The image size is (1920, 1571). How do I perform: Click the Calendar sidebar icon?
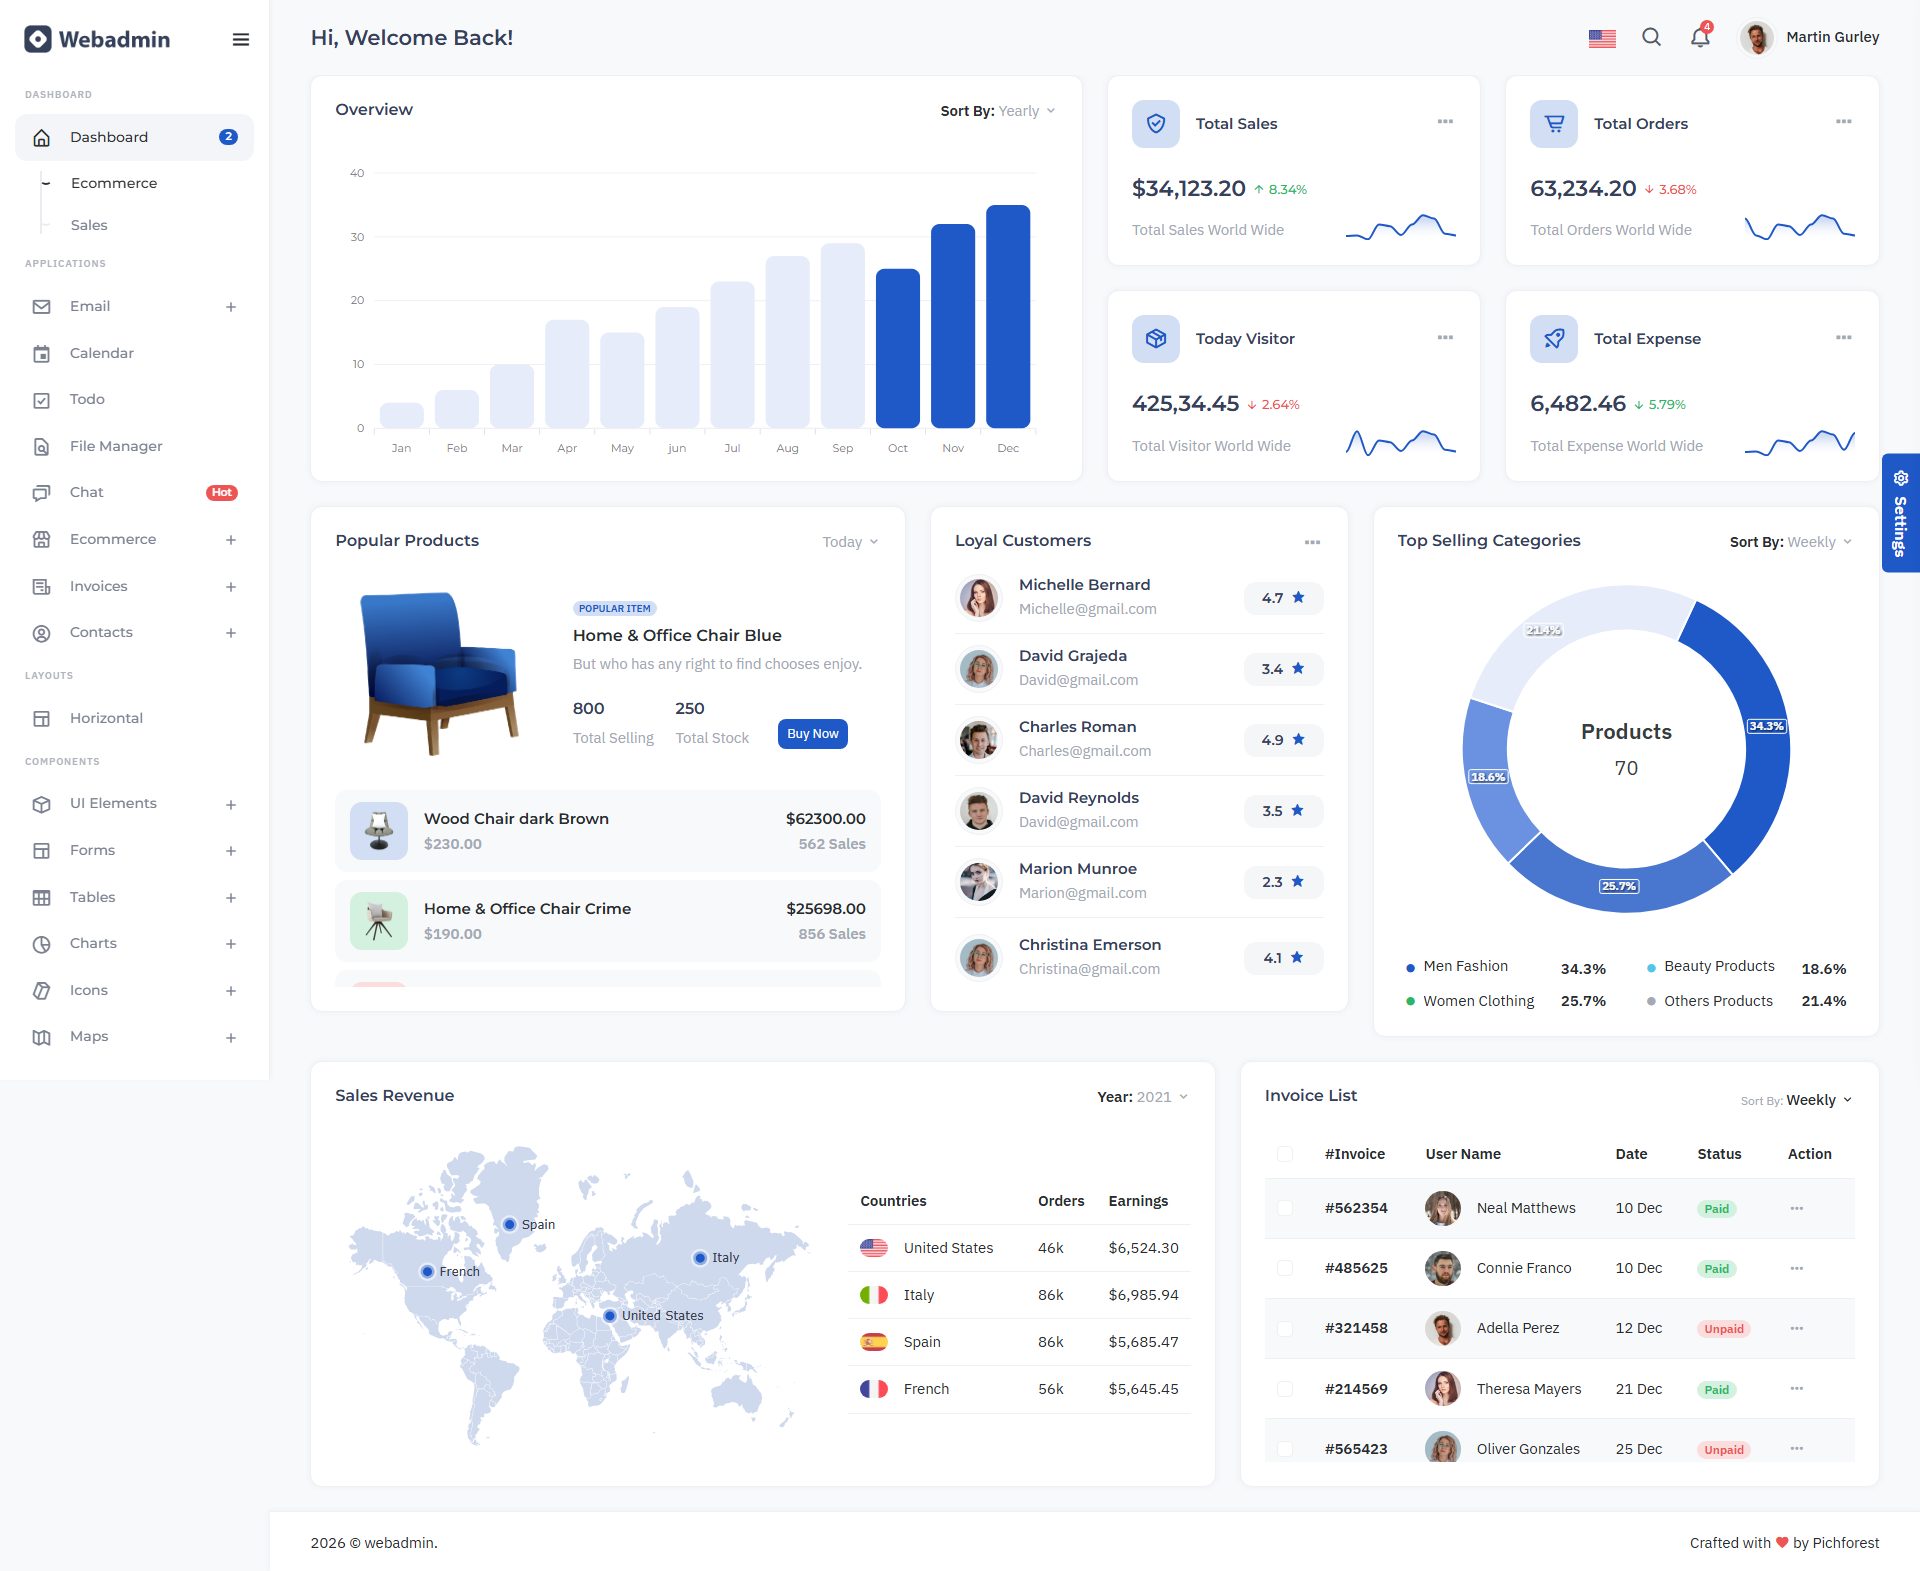point(41,354)
